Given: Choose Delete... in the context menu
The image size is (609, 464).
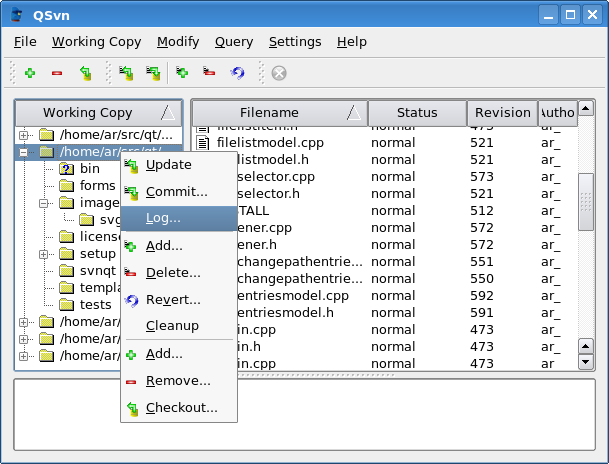Looking at the screenshot, I should [x=179, y=273].
